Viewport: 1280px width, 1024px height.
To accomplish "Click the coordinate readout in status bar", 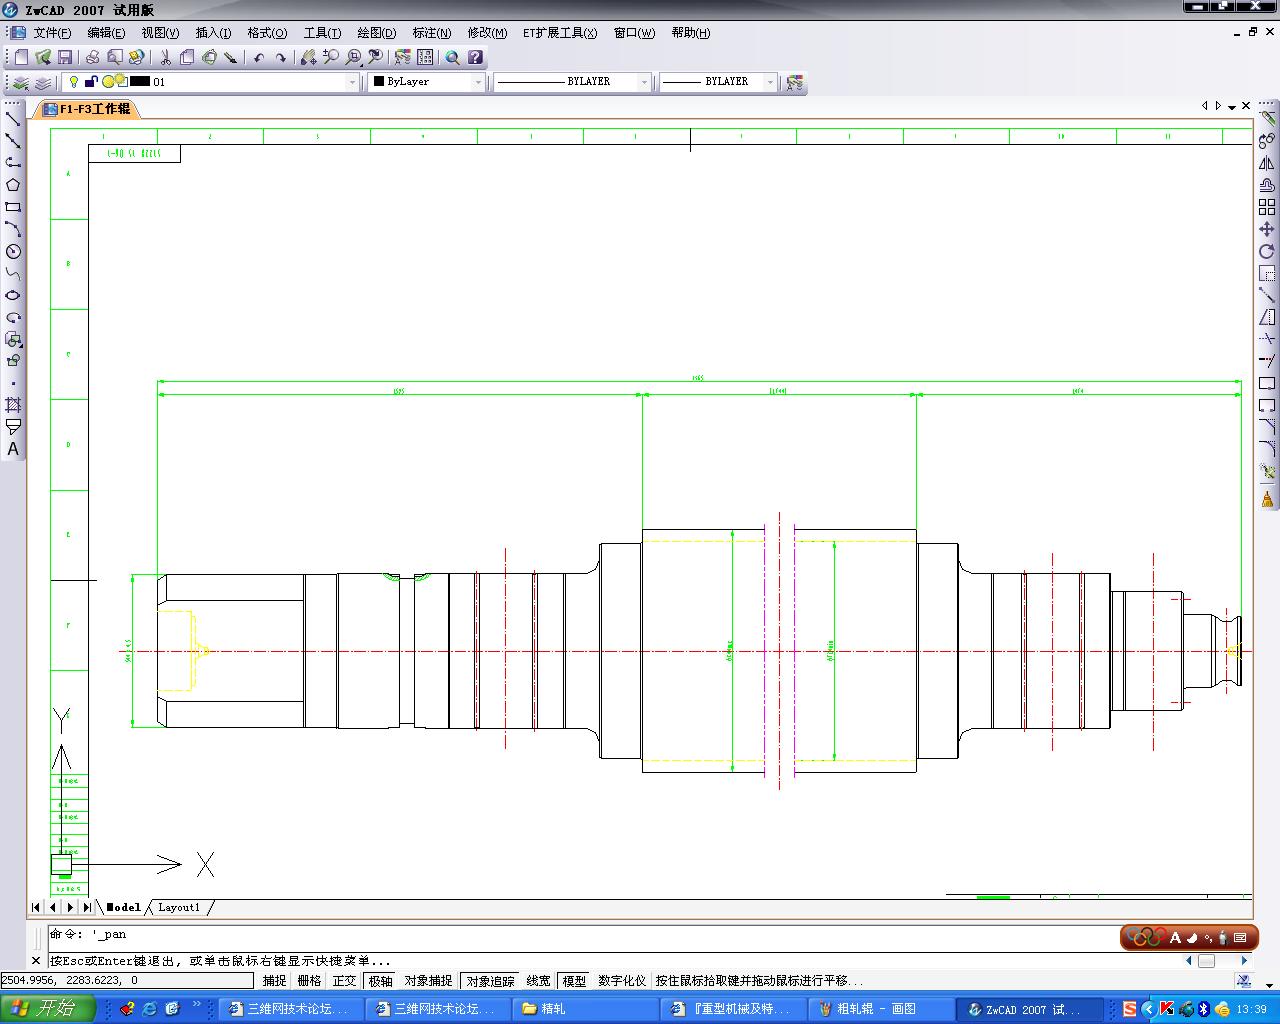I will click(x=127, y=981).
